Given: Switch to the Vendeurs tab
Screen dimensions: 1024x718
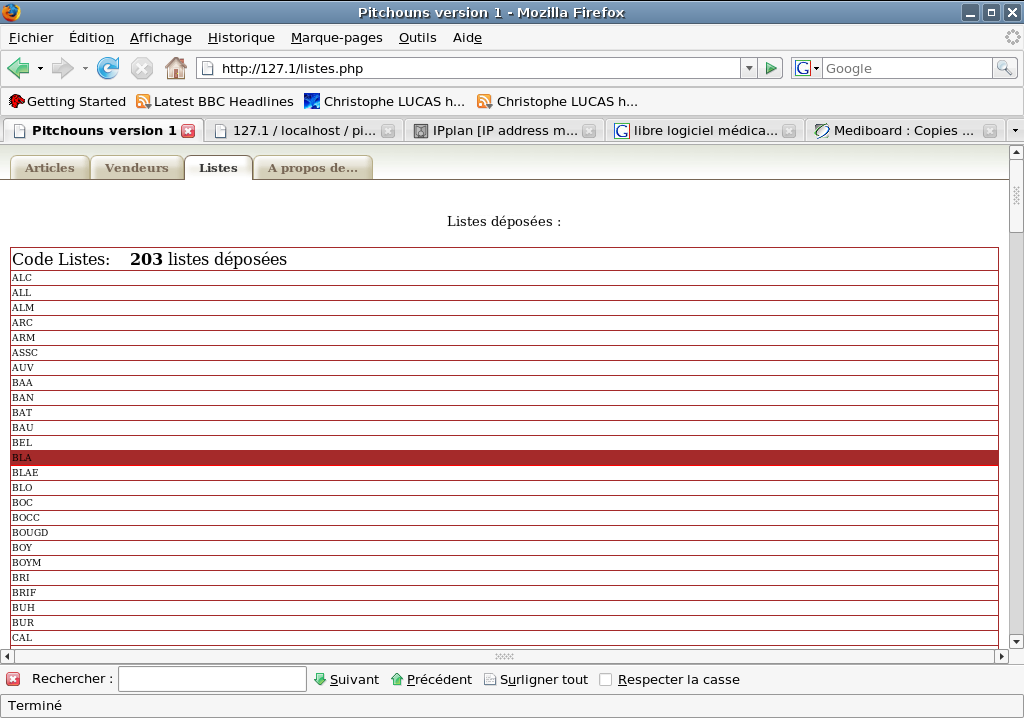Looking at the screenshot, I should click(x=137, y=168).
